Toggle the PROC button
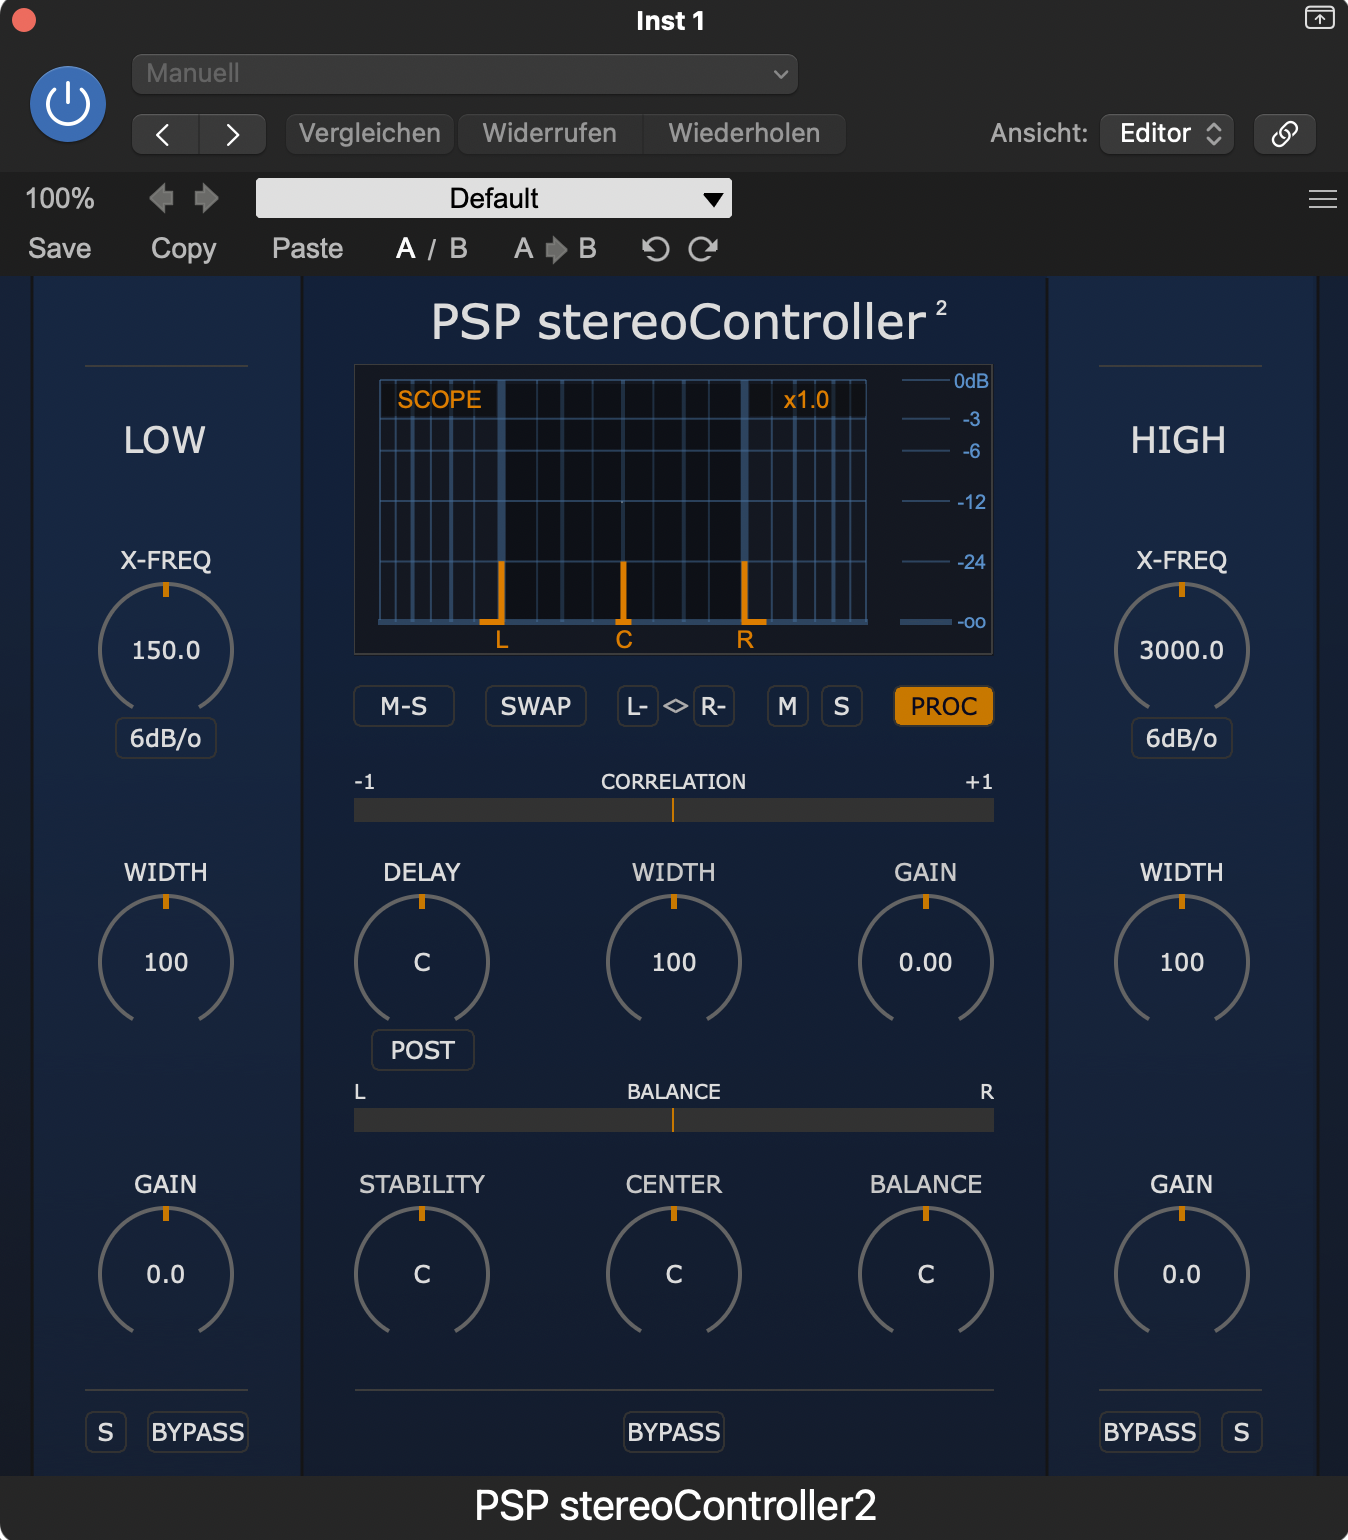 (944, 706)
